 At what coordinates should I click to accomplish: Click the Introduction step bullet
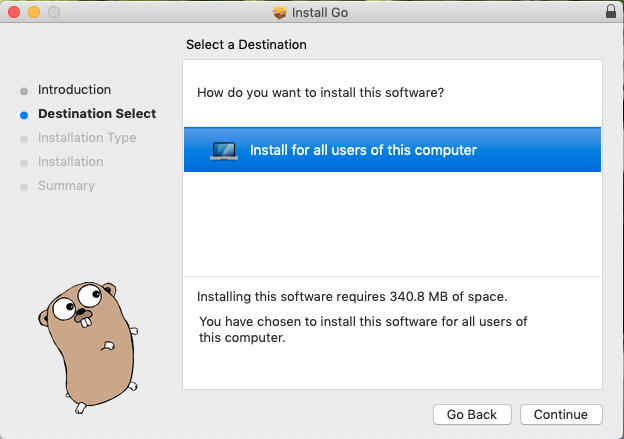tap(24, 92)
